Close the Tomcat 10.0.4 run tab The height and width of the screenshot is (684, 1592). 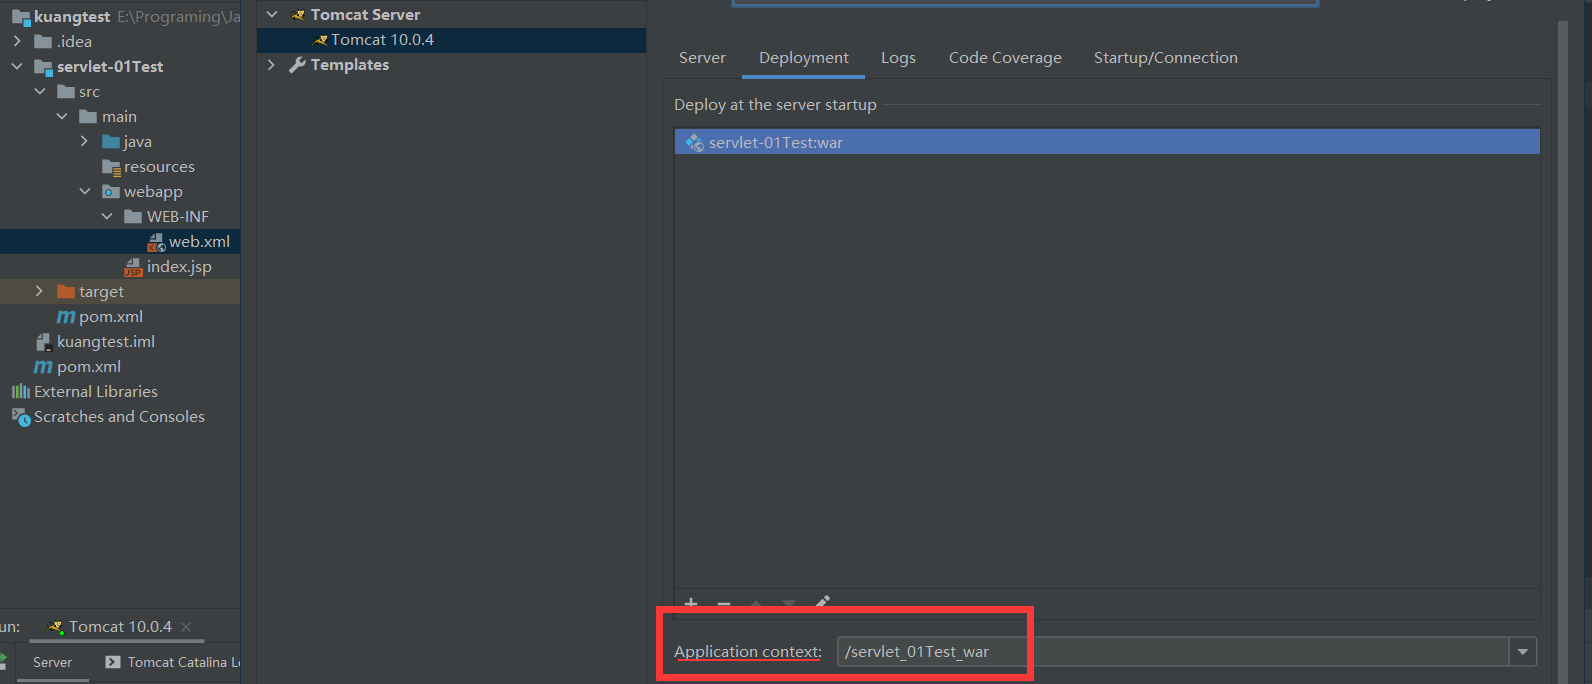point(186,627)
